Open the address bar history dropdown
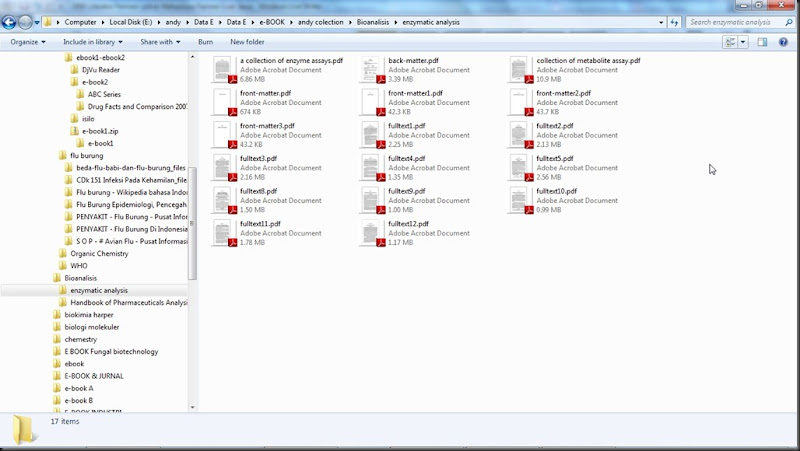 tap(661, 22)
